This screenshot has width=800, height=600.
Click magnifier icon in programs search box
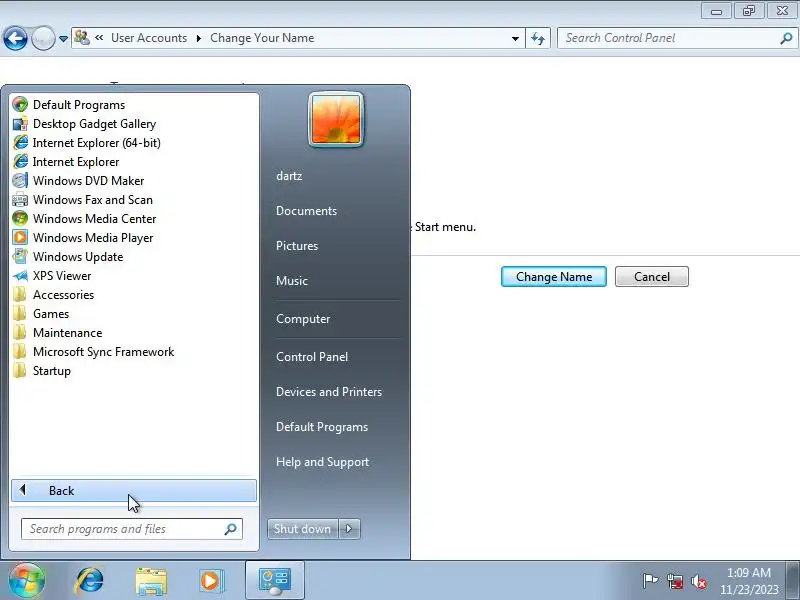[231, 529]
